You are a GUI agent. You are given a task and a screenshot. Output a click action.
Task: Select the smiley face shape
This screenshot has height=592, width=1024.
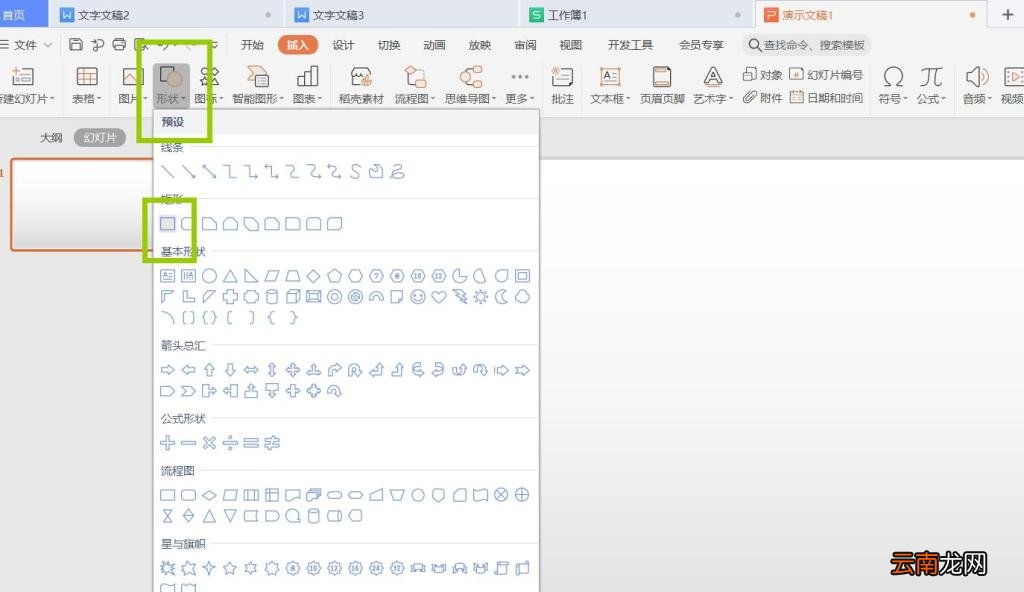418,297
